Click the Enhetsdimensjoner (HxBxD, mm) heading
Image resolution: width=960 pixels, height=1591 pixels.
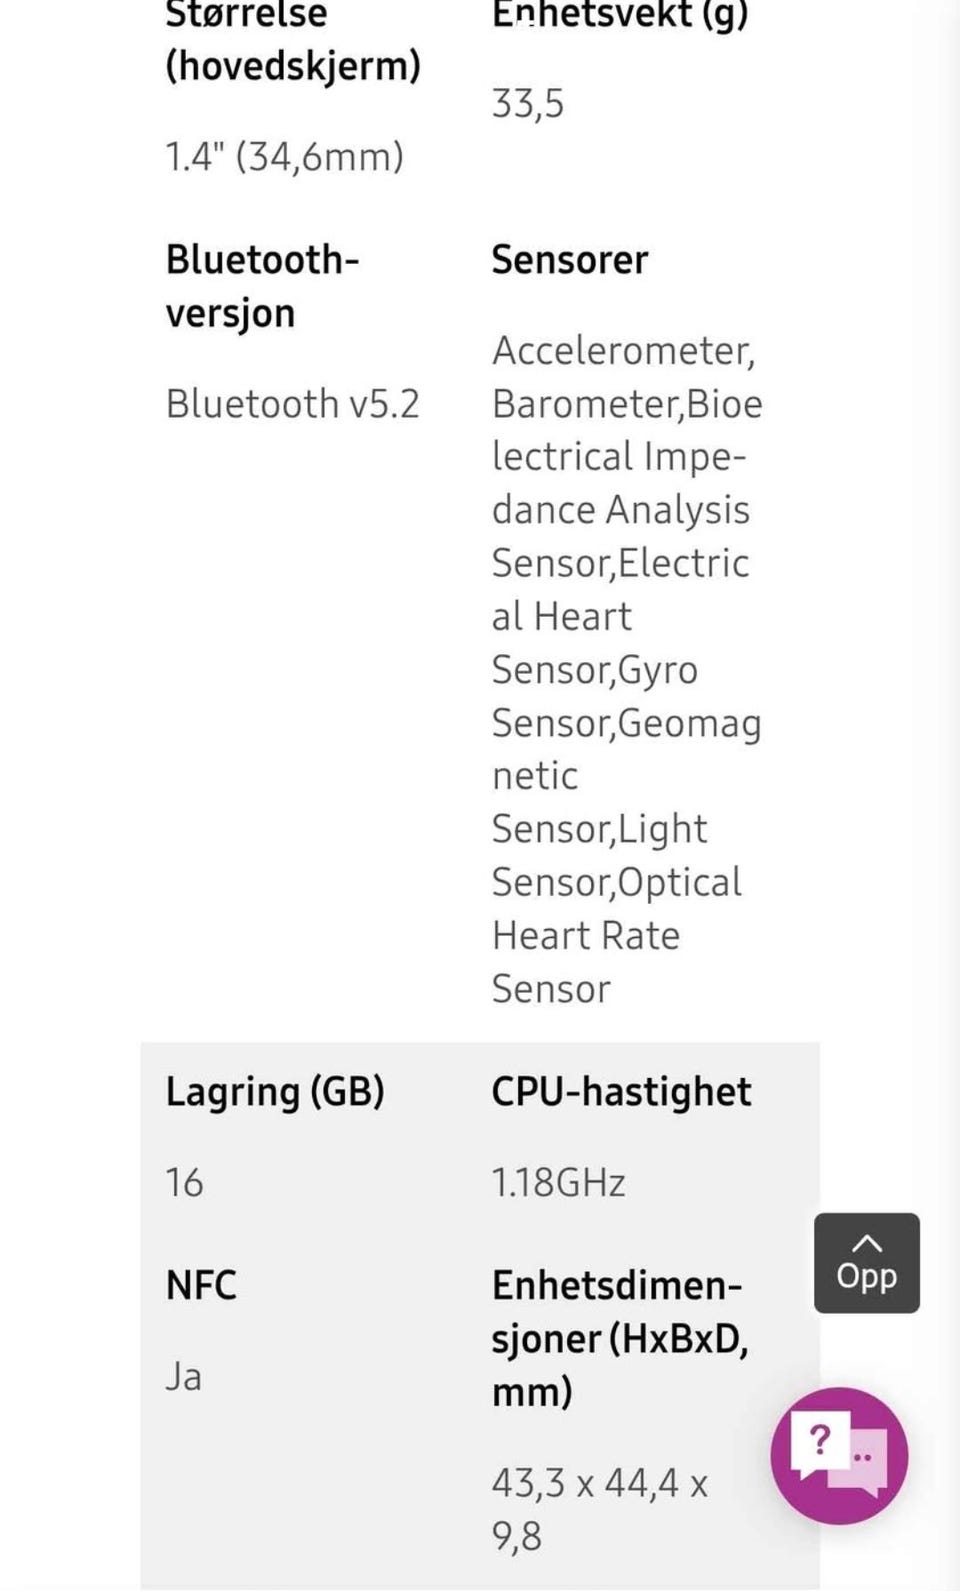(620, 1338)
